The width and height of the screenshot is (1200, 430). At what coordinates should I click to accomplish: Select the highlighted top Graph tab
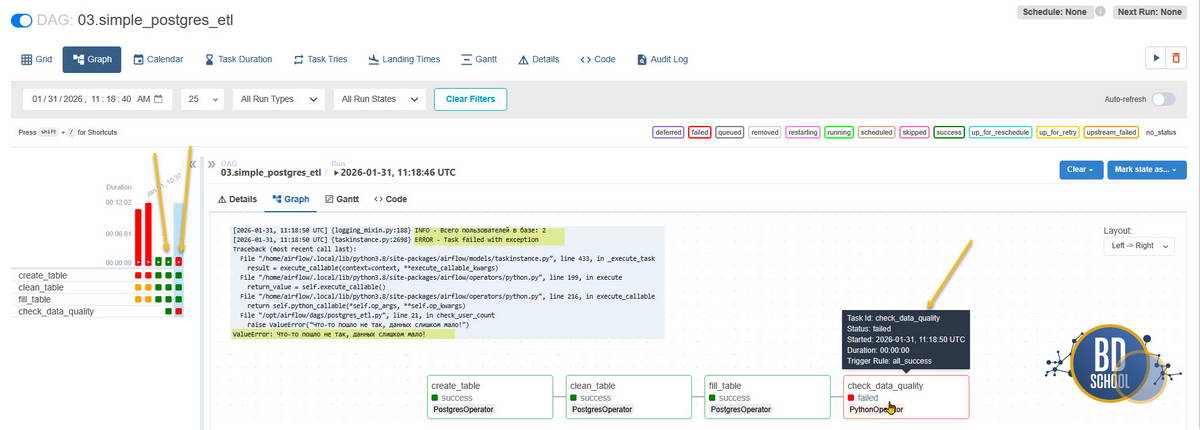point(92,59)
